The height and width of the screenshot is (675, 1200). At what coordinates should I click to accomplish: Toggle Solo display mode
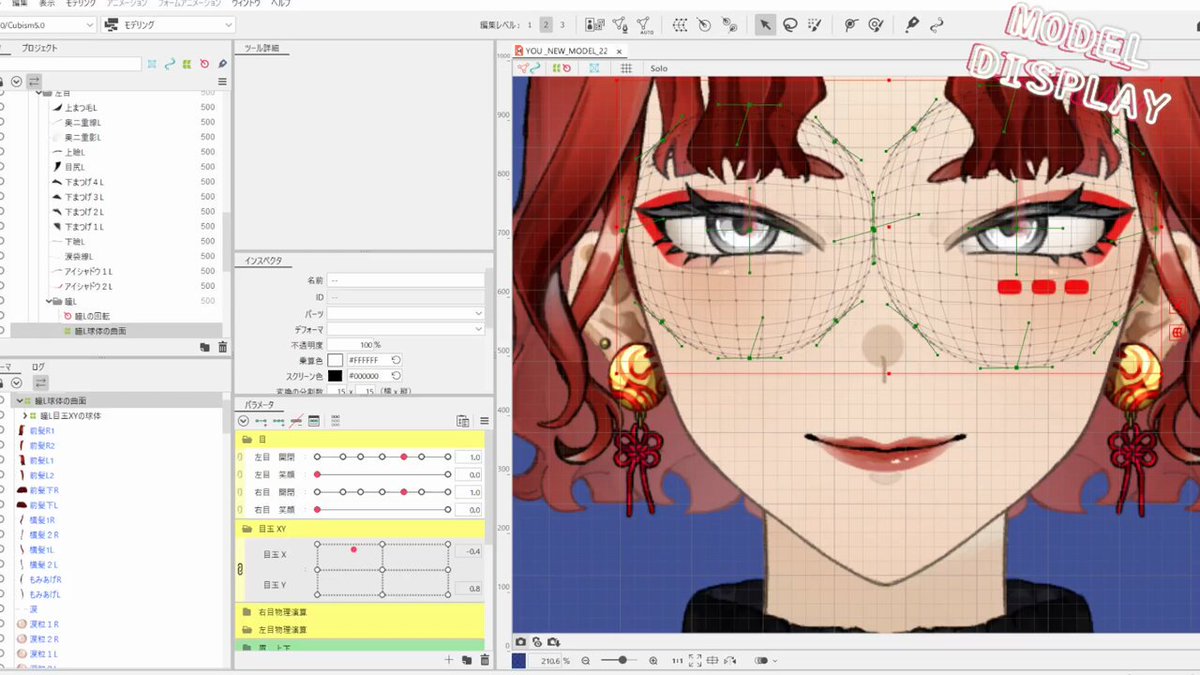[659, 68]
